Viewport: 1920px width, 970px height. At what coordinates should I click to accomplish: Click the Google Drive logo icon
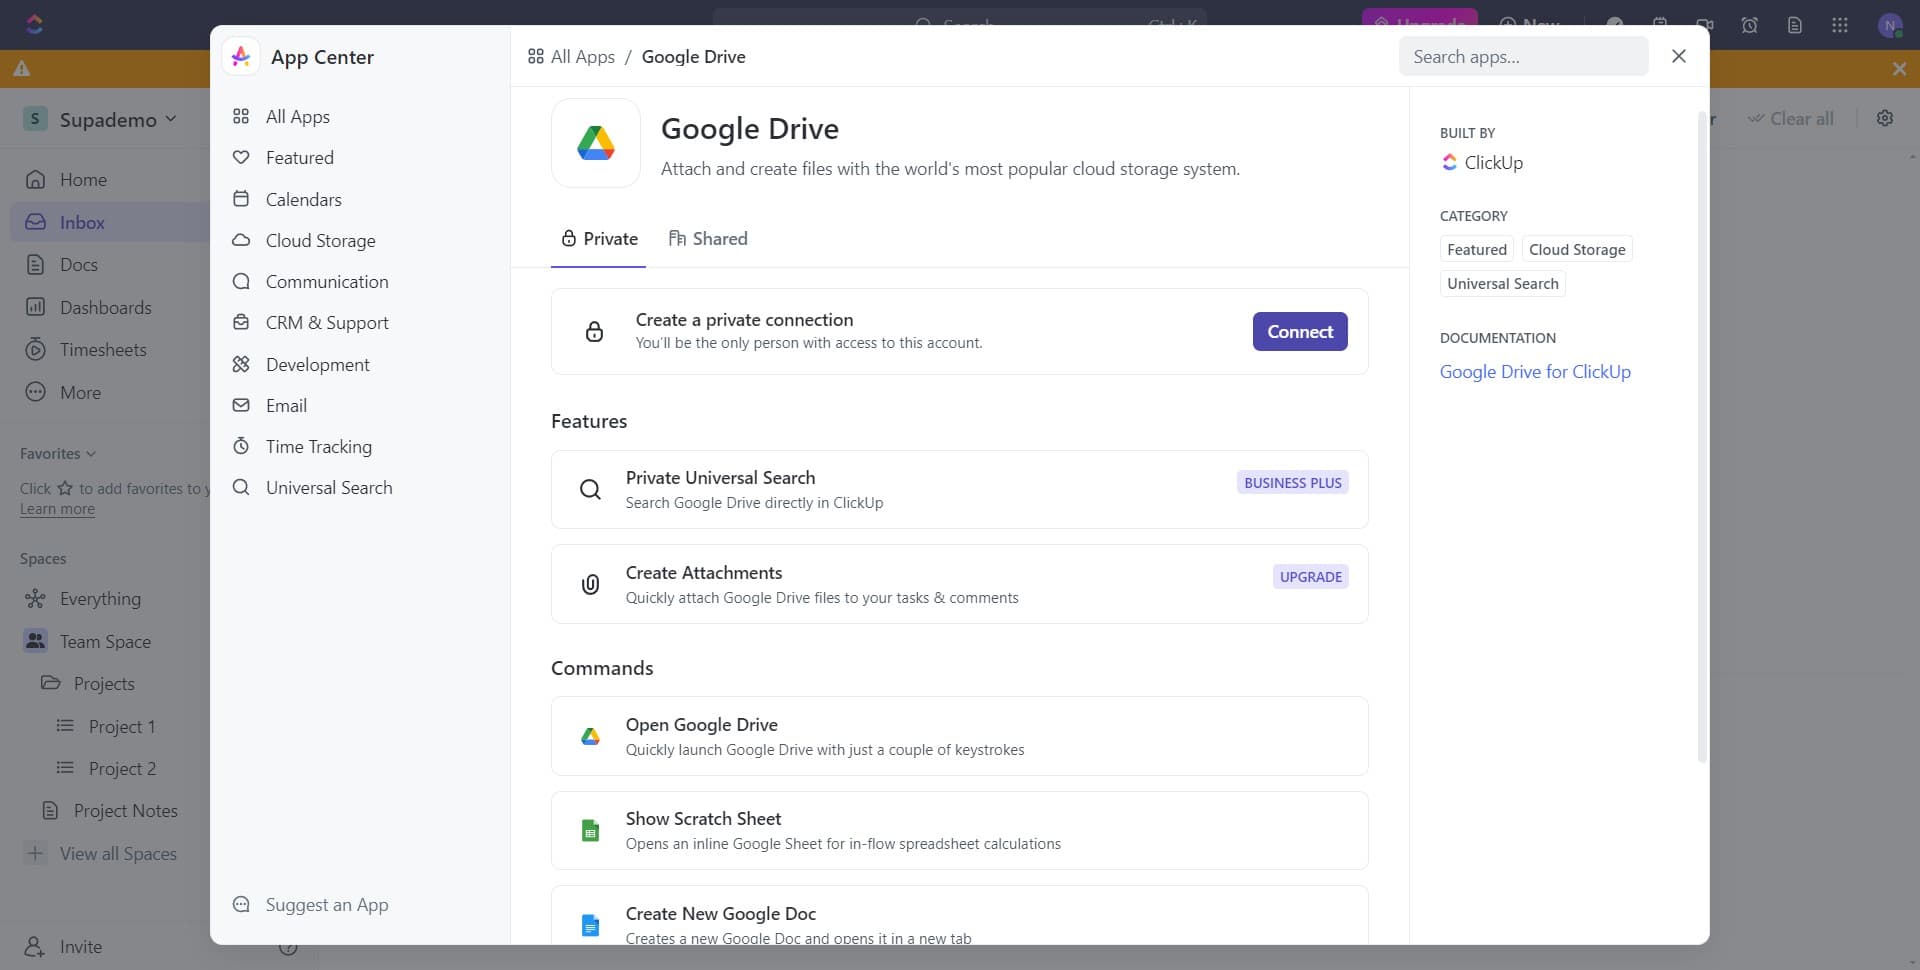595,143
